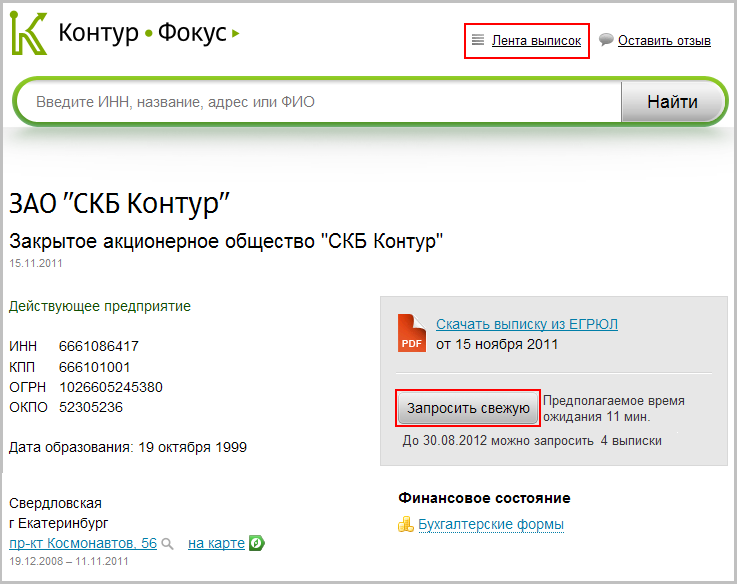Click the ОГРН value 1026605245380
737x584 pixels.
pos(111,387)
